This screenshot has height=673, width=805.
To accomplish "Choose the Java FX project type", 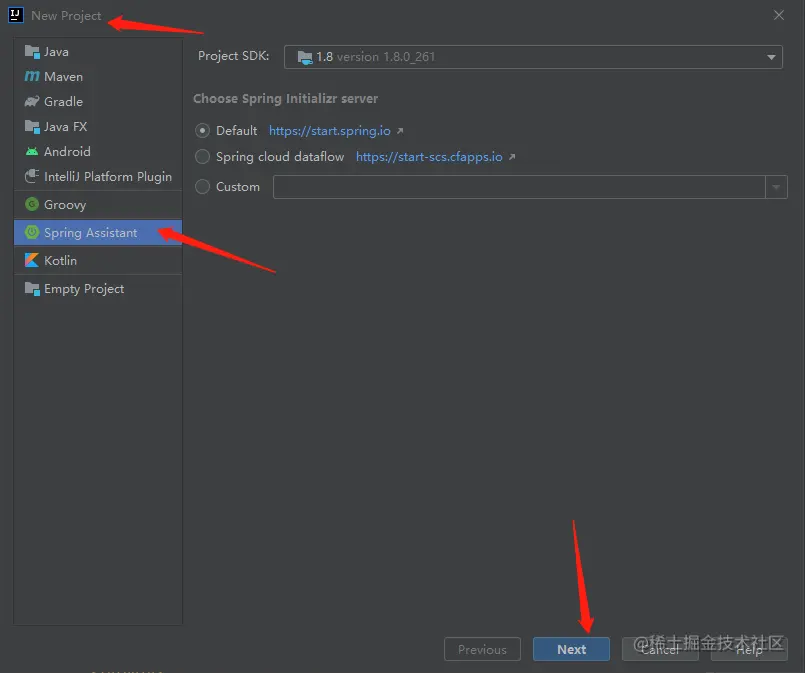I will pos(98,127).
